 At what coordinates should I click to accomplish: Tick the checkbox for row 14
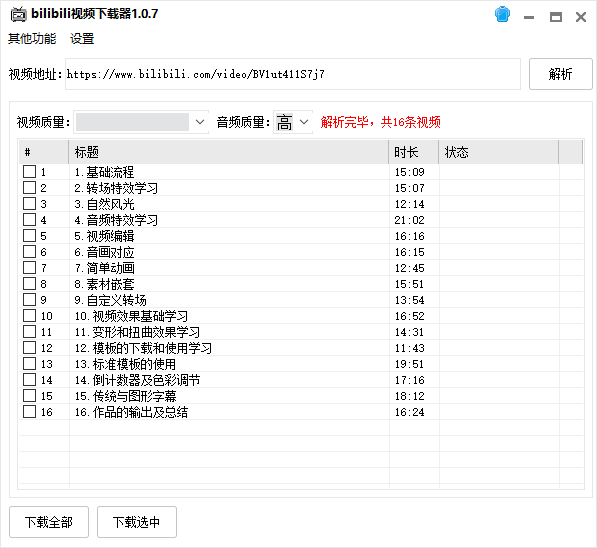pyautogui.click(x=29, y=380)
